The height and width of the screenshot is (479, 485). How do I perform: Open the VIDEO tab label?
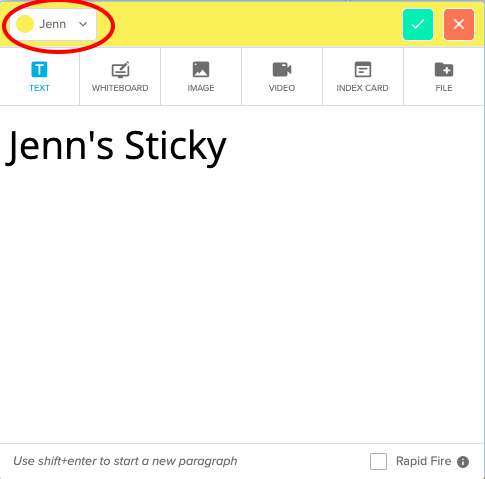(x=282, y=88)
